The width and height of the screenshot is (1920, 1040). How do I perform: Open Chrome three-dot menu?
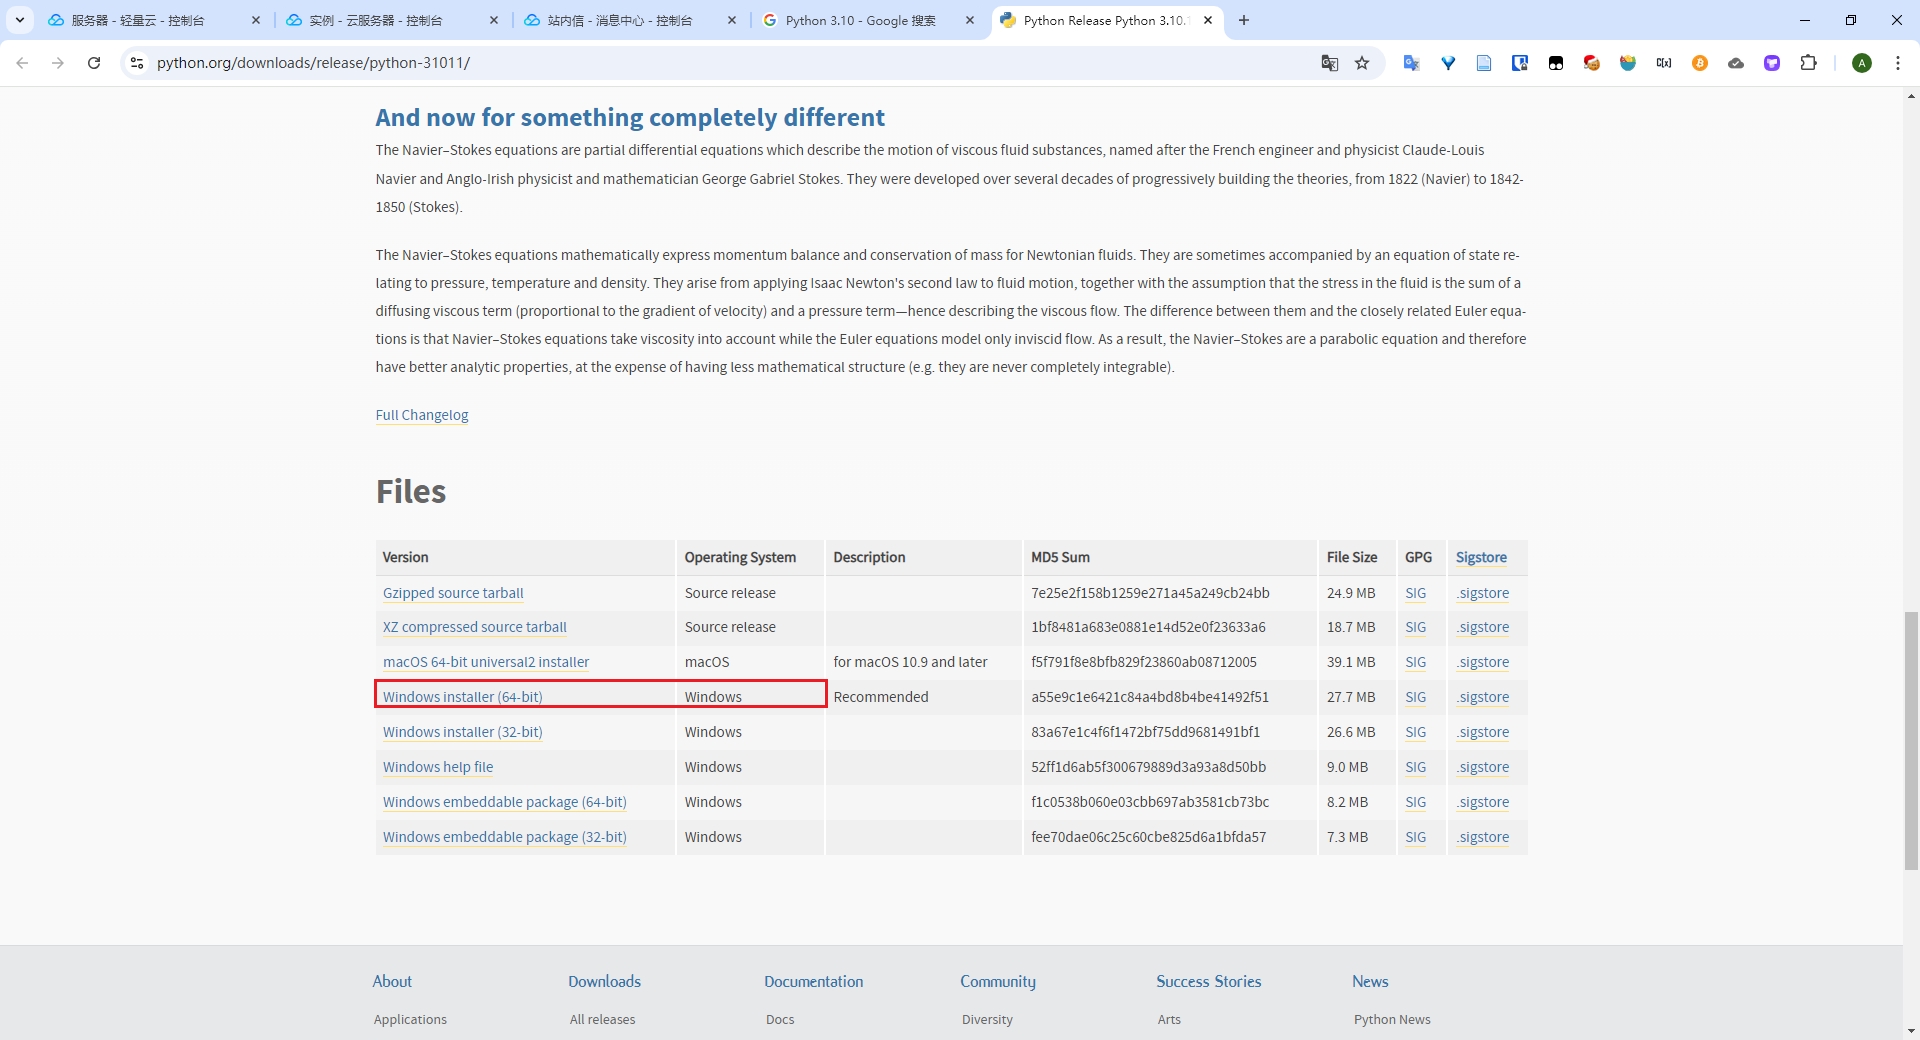[1897, 63]
